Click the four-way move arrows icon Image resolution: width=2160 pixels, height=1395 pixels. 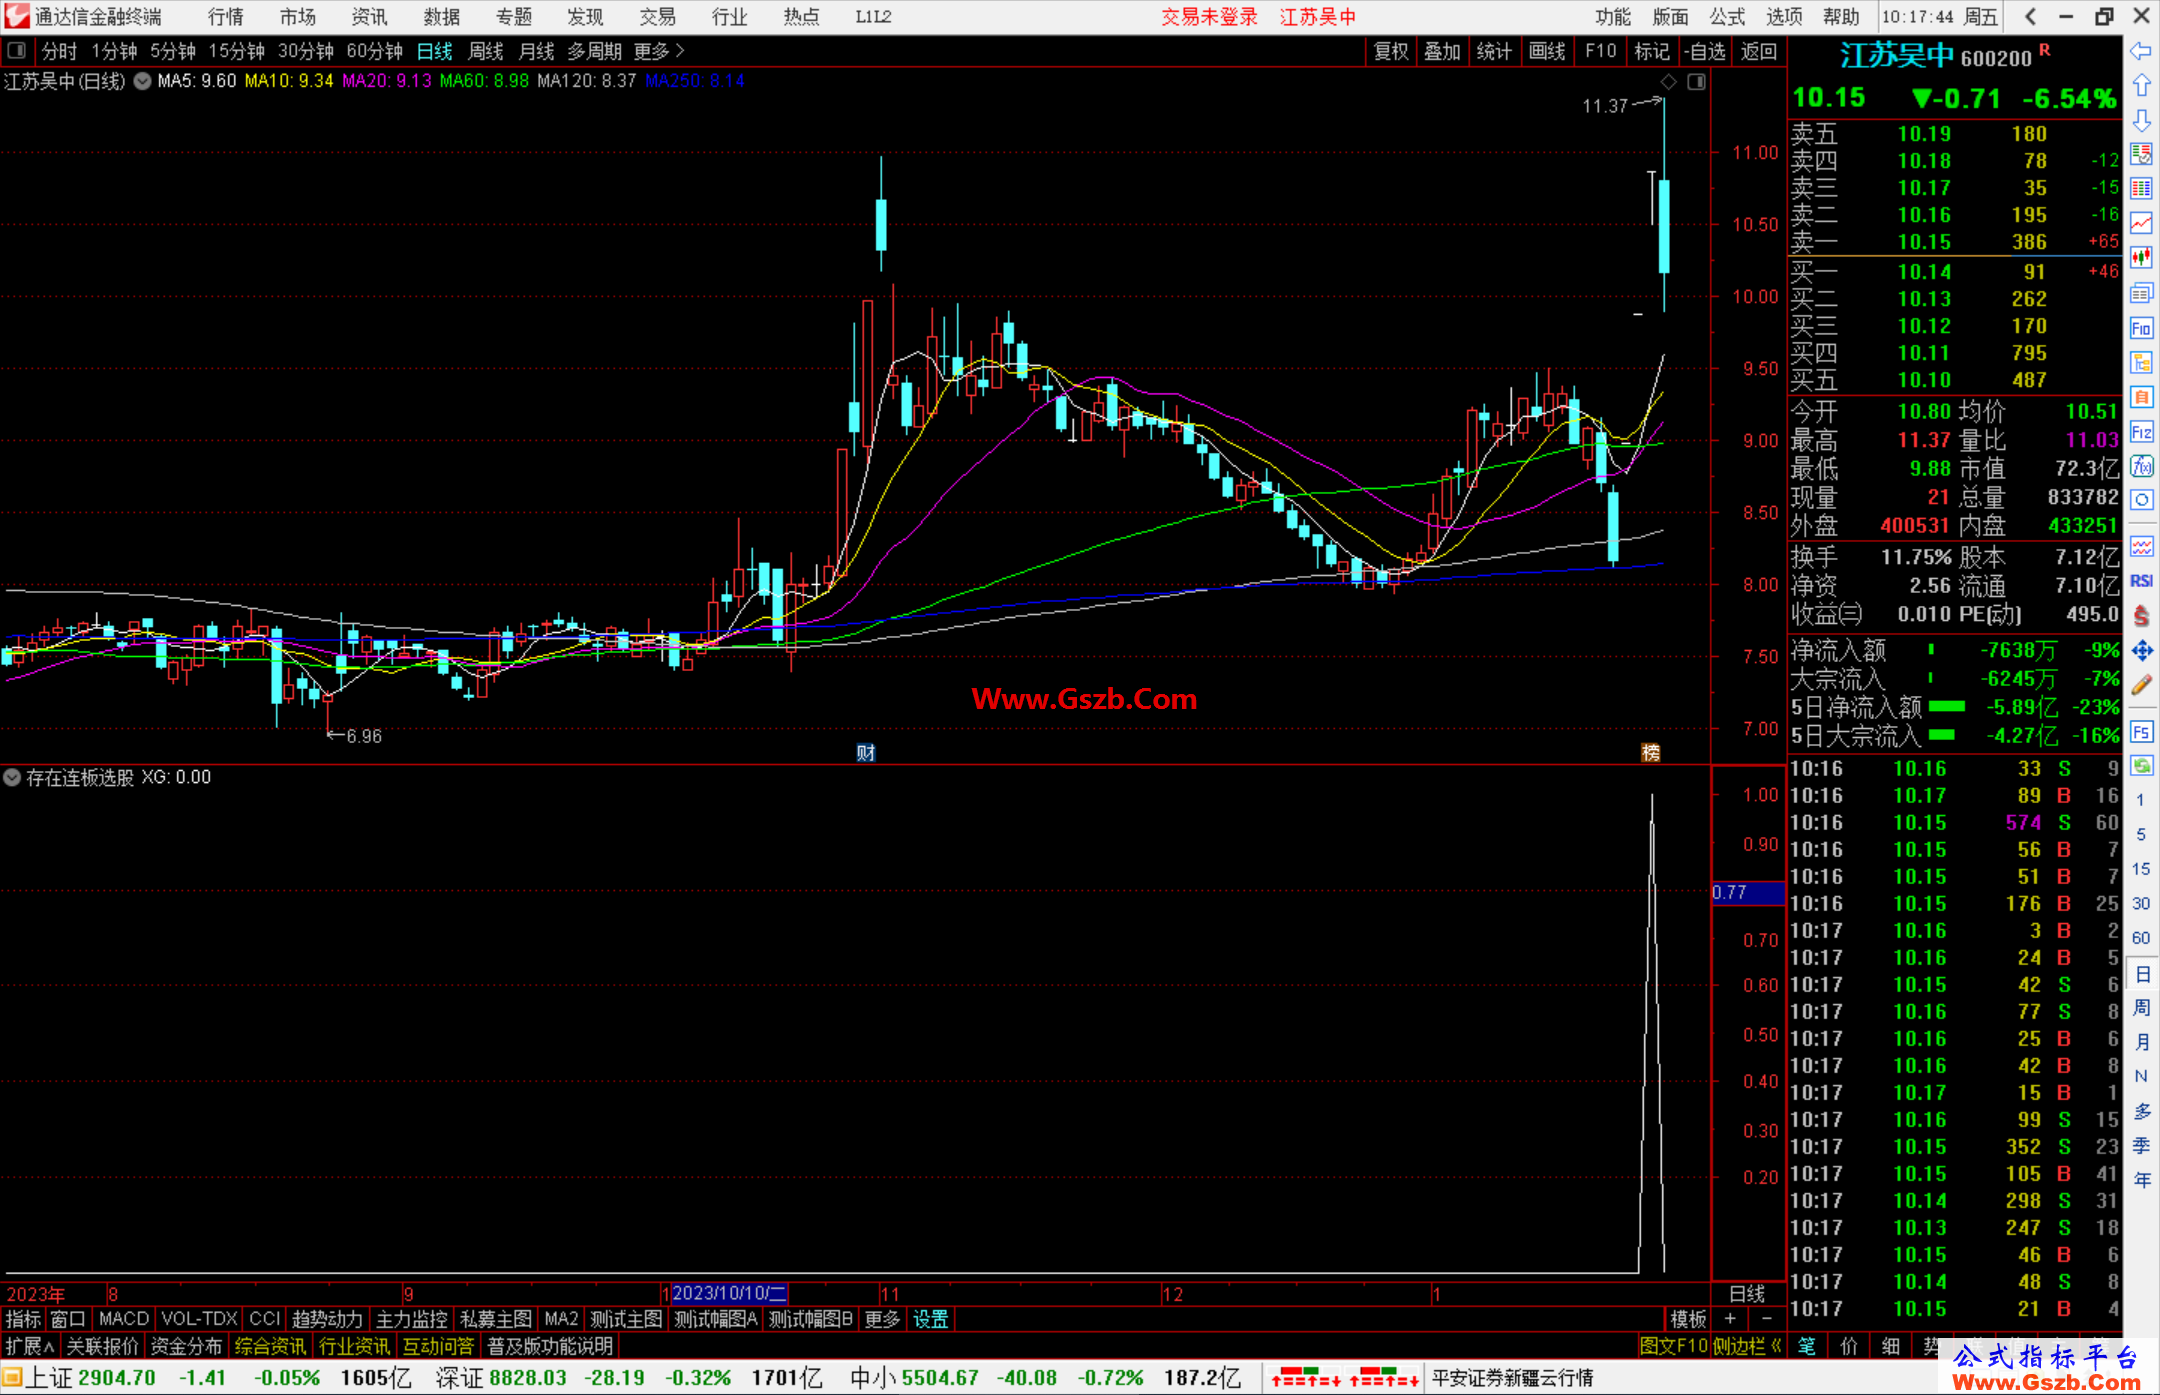coord(2141,651)
